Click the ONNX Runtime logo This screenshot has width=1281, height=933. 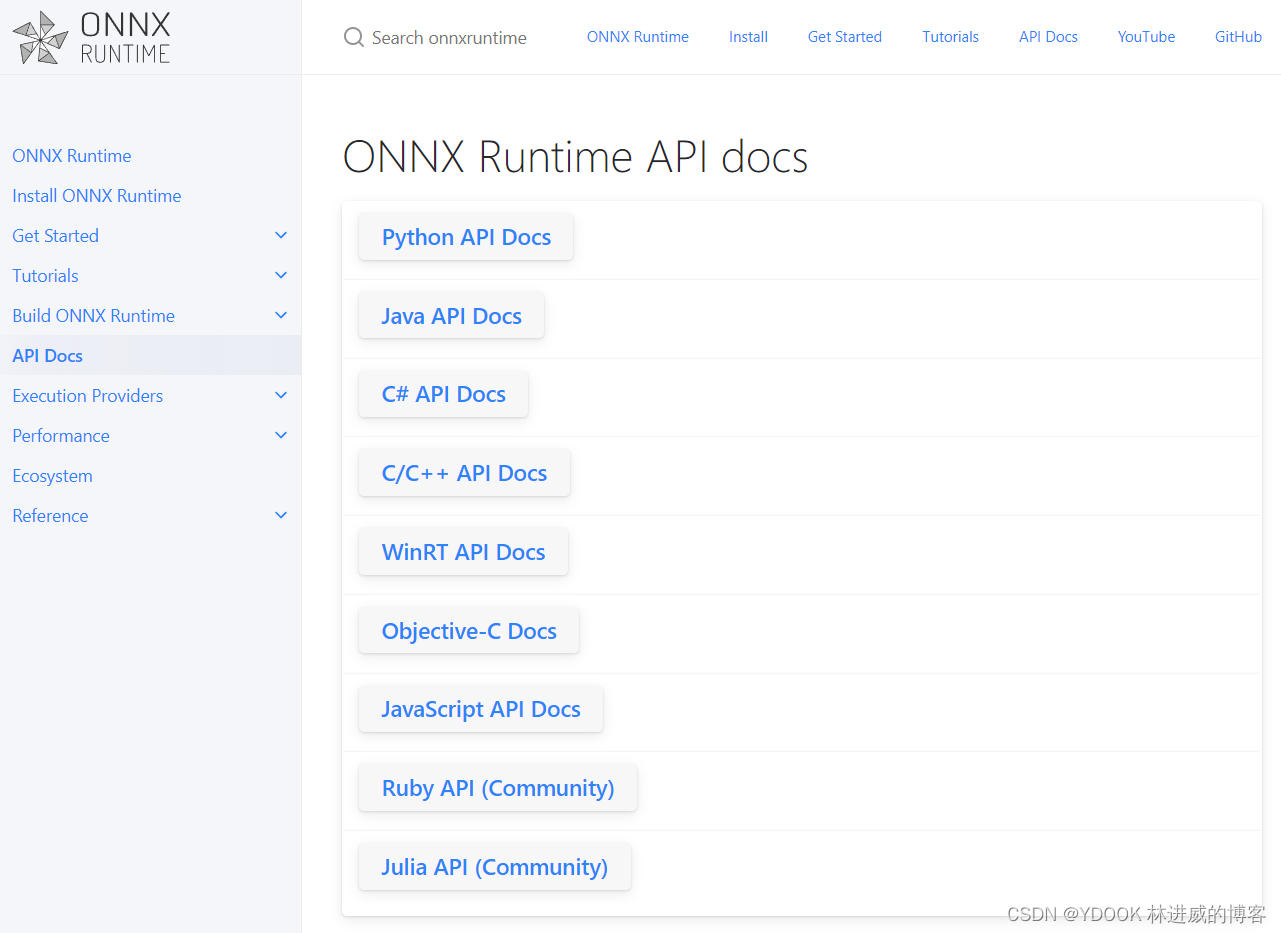pos(90,37)
